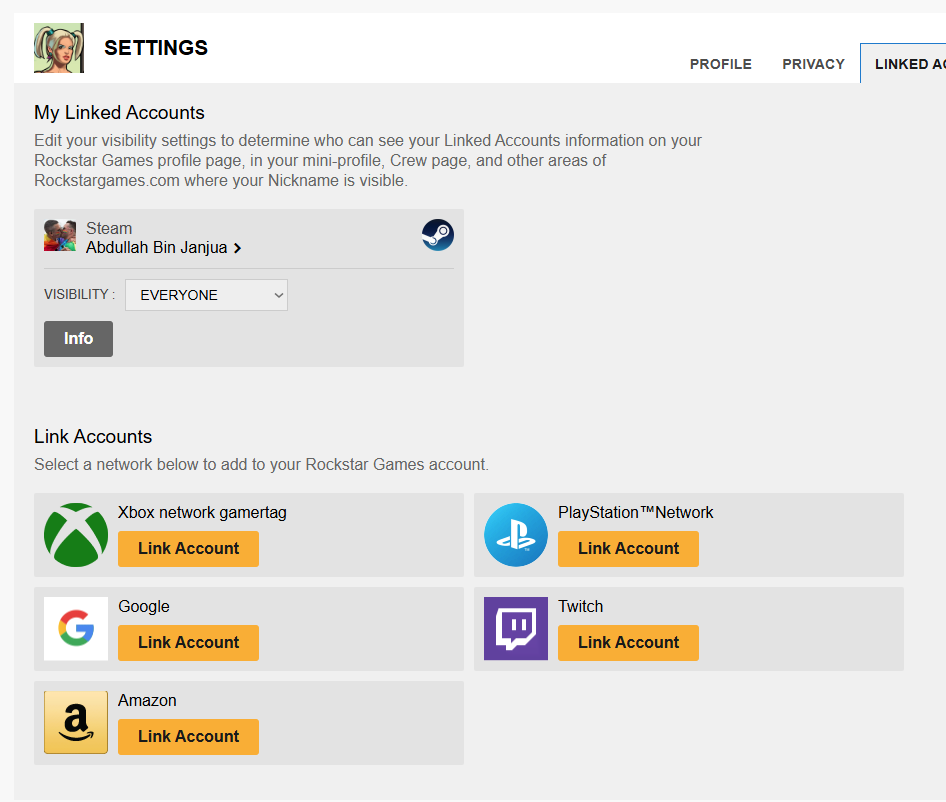Click the profile avatar beside Settings heading
Screen dimensions: 946x802
[x=59, y=48]
